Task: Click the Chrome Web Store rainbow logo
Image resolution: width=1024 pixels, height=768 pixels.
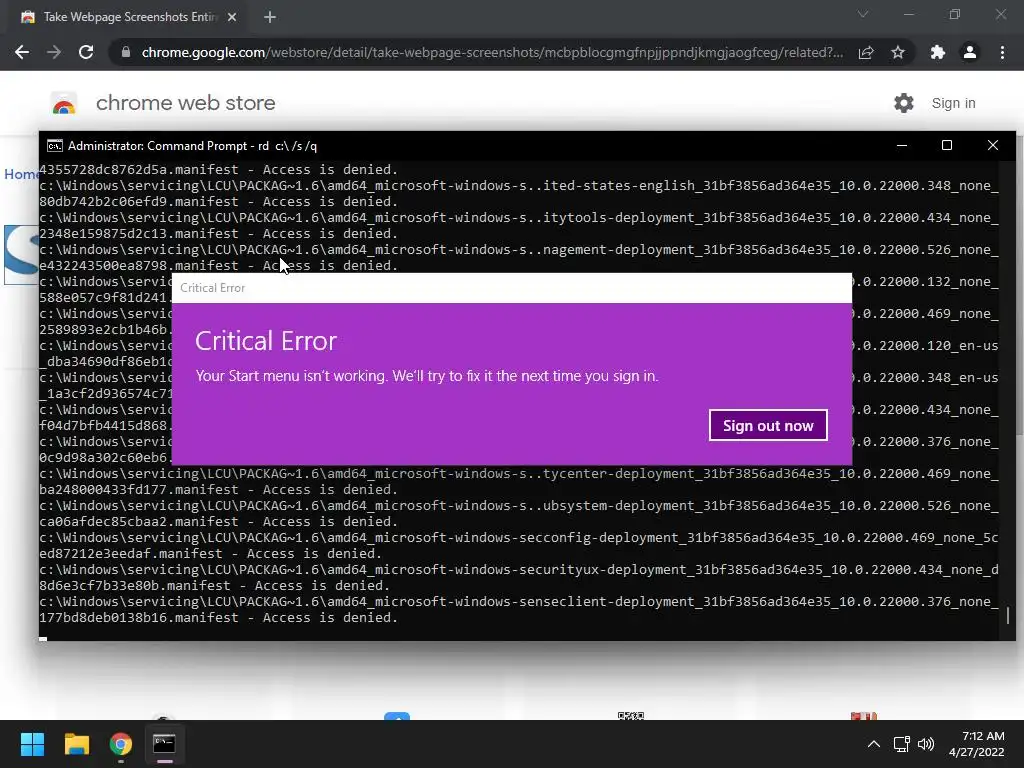Action: [x=64, y=103]
